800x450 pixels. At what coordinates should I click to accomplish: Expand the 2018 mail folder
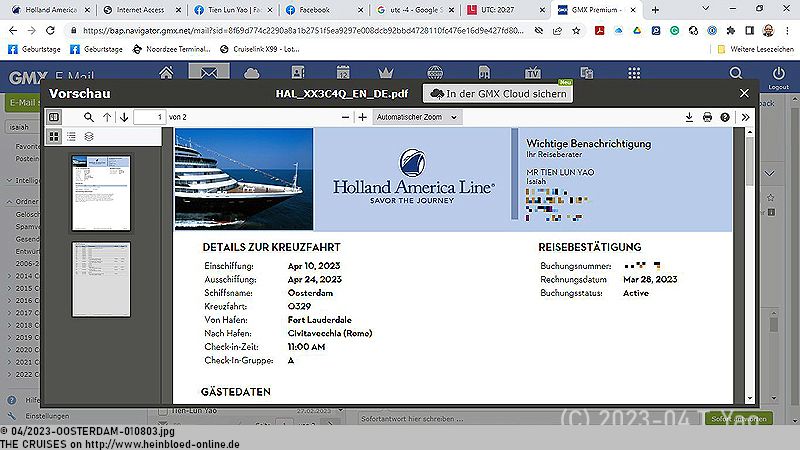click(x=9, y=325)
